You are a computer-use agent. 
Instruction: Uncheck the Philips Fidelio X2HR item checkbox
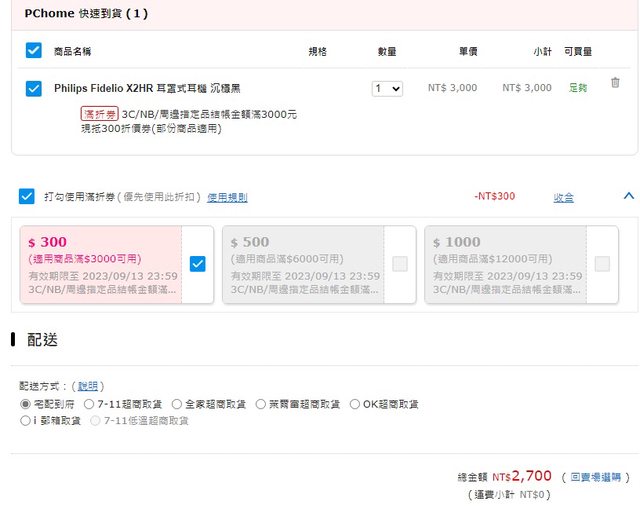point(34,88)
